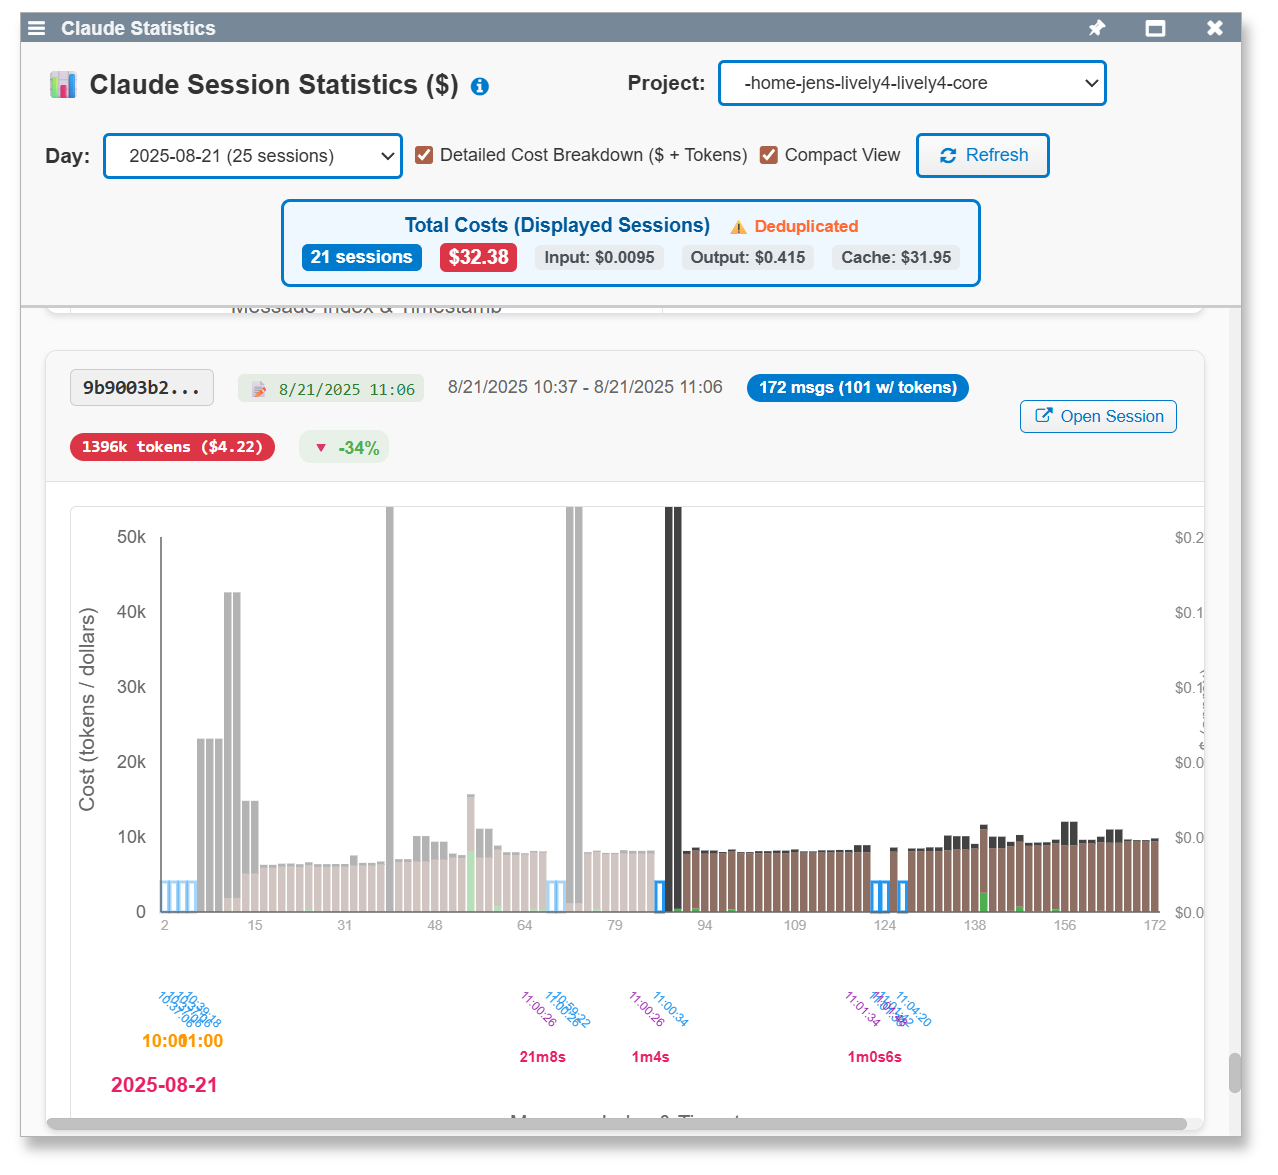Expand the Project dropdown
This screenshot has width=1278, height=1175.
coord(912,83)
